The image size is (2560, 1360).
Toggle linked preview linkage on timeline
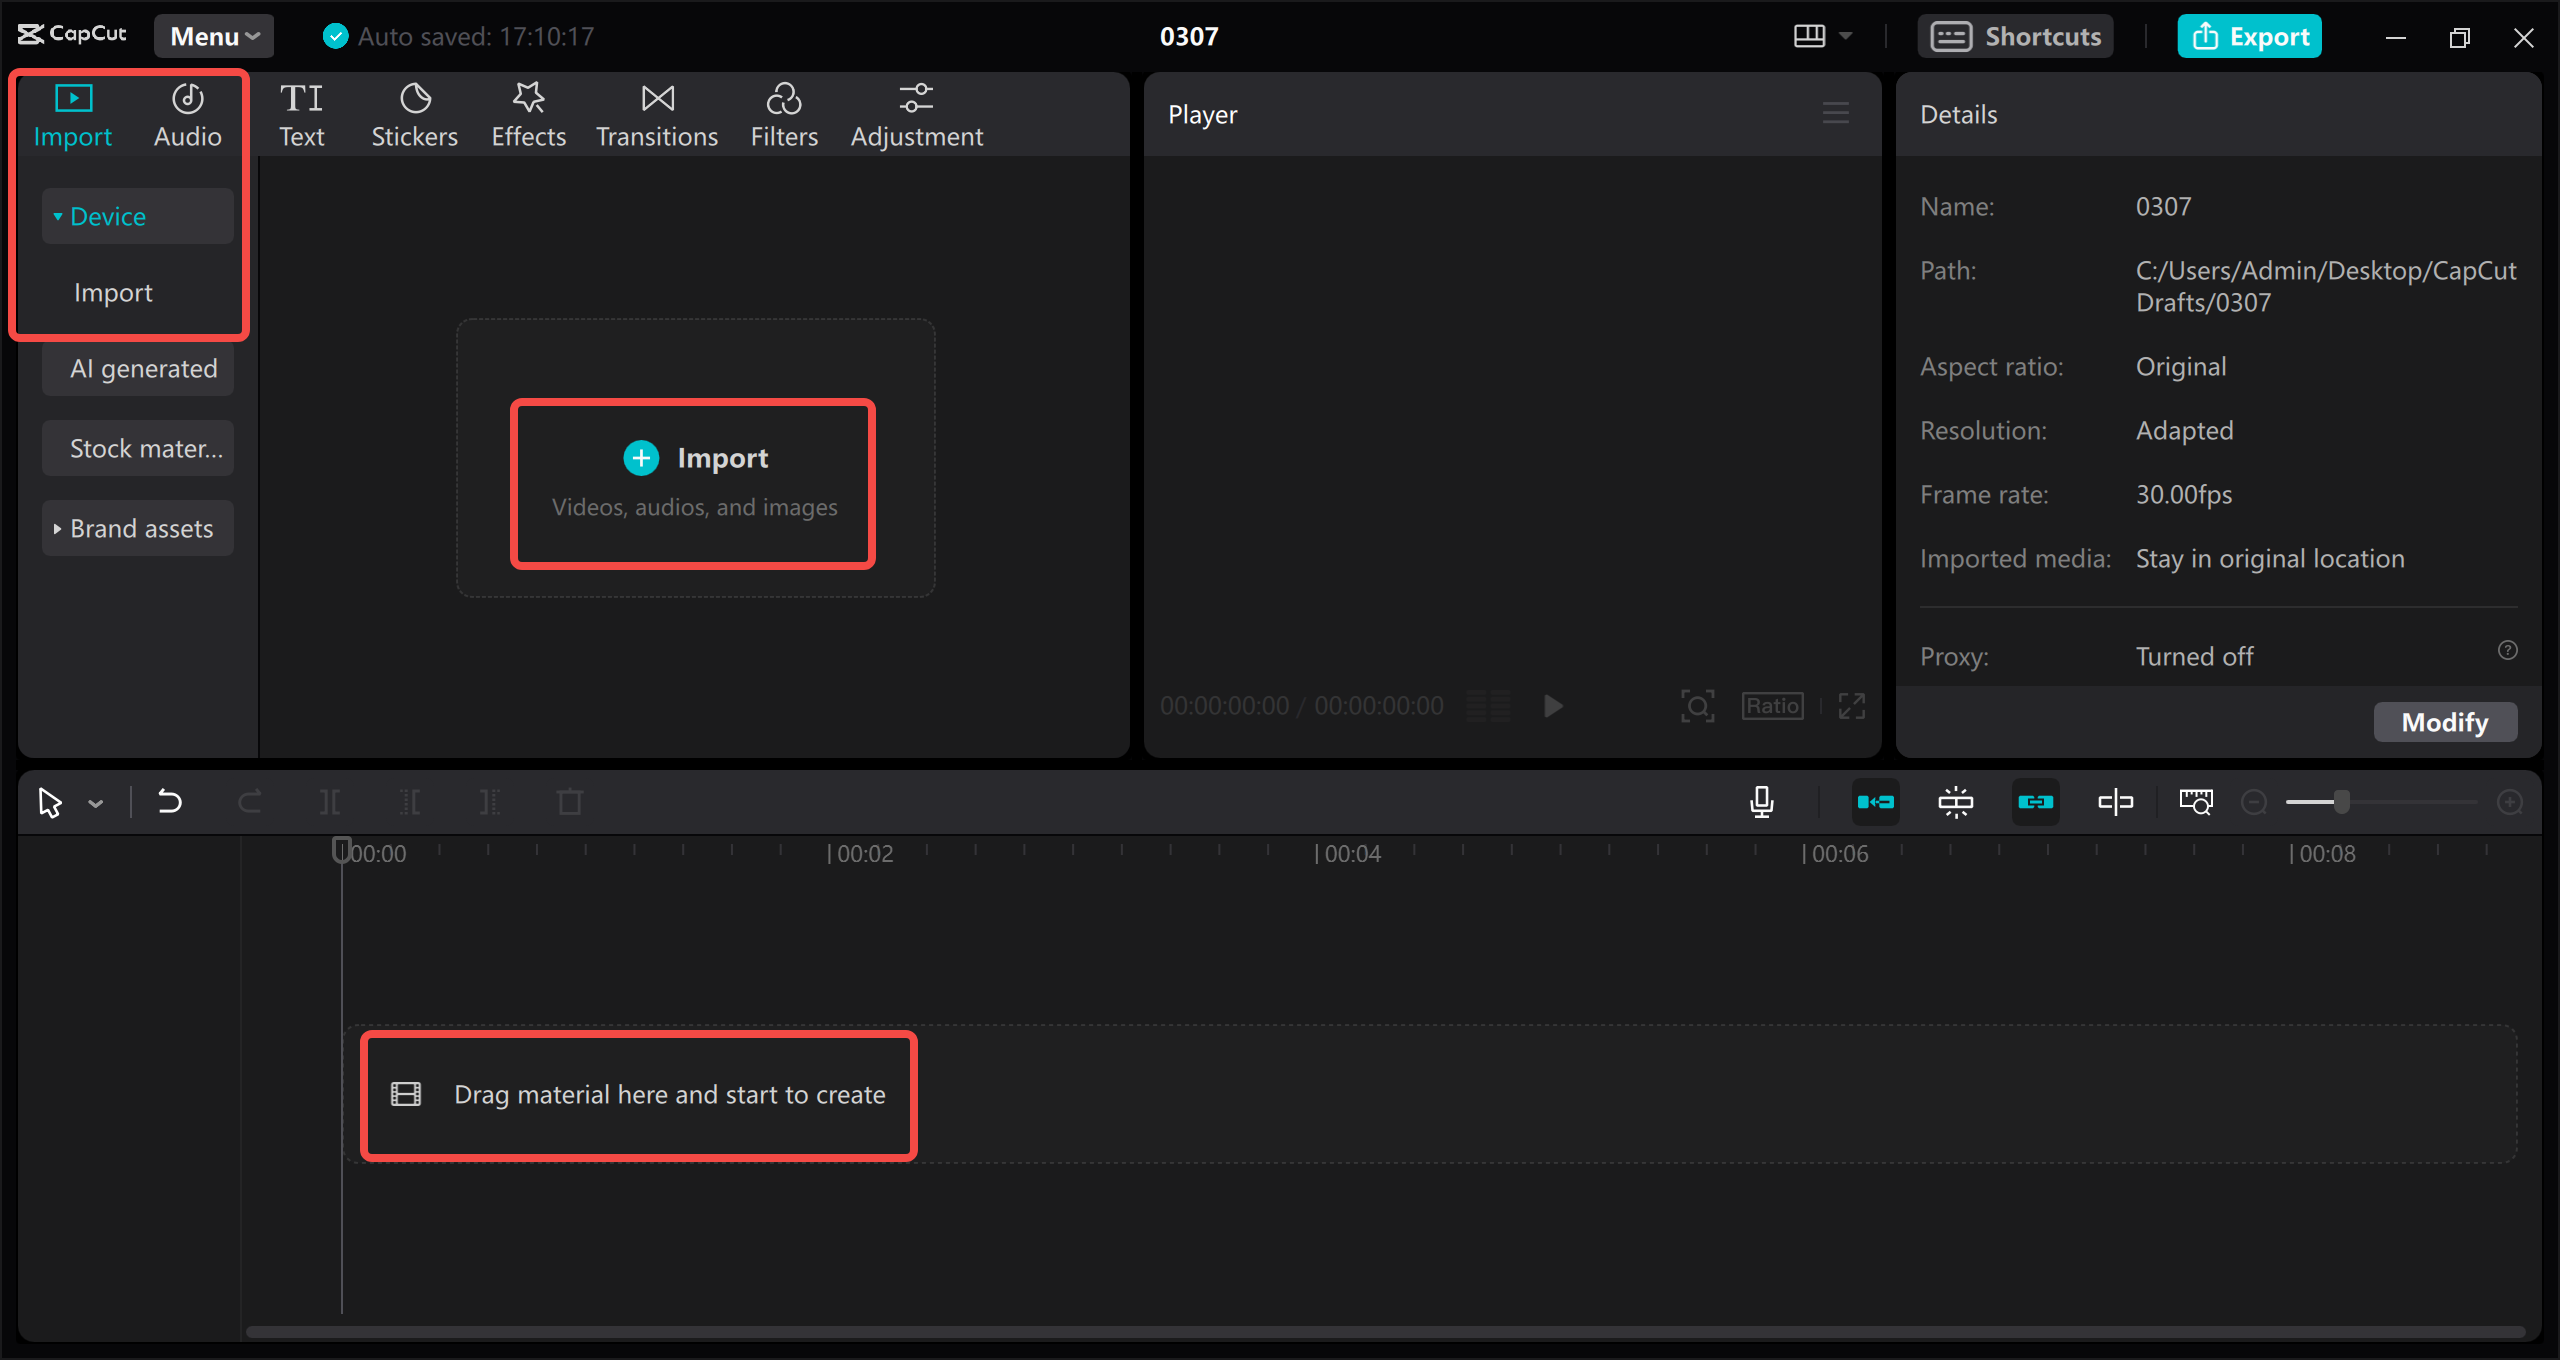(2036, 801)
